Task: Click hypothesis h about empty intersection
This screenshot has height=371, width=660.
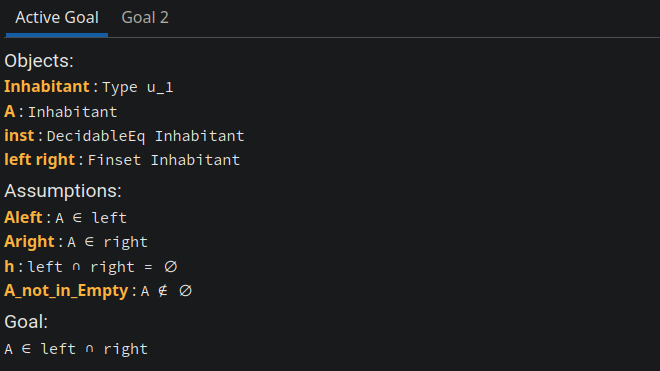Action: (91, 267)
